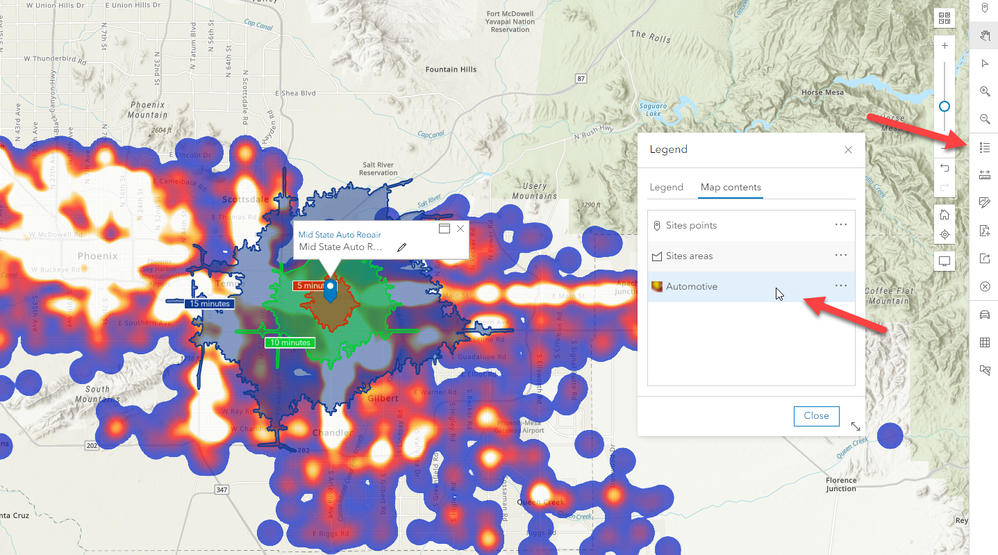Open the Mid State Auto Repair link
Image resolution: width=998 pixels, height=555 pixels.
tap(339, 234)
